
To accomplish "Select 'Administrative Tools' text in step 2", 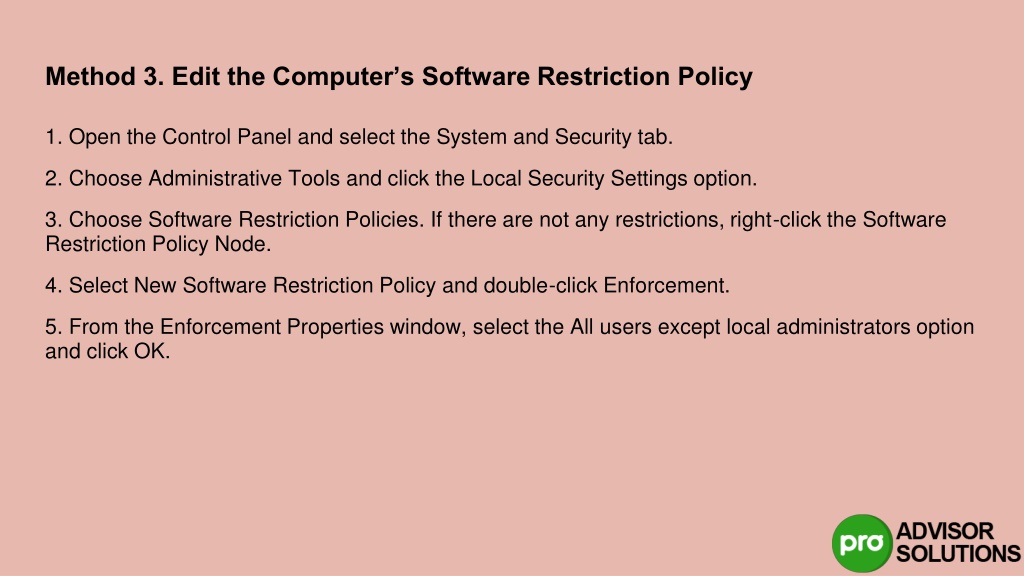I will point(244,178).
